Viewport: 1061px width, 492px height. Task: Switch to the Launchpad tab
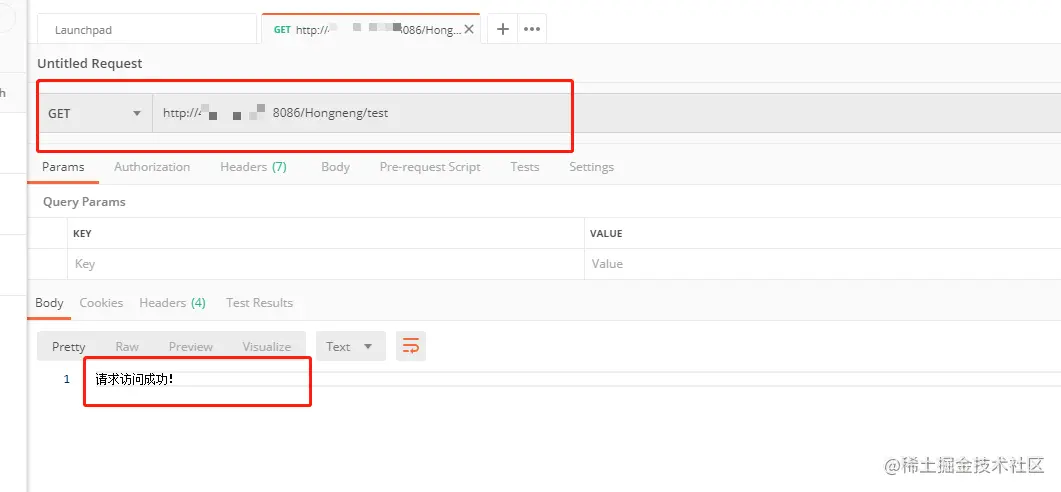(x=148, y=30)
